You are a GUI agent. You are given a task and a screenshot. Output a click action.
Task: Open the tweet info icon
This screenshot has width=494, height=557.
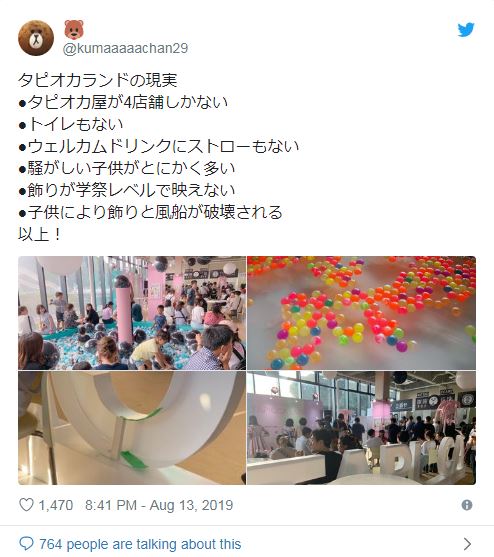pos(467,505)
